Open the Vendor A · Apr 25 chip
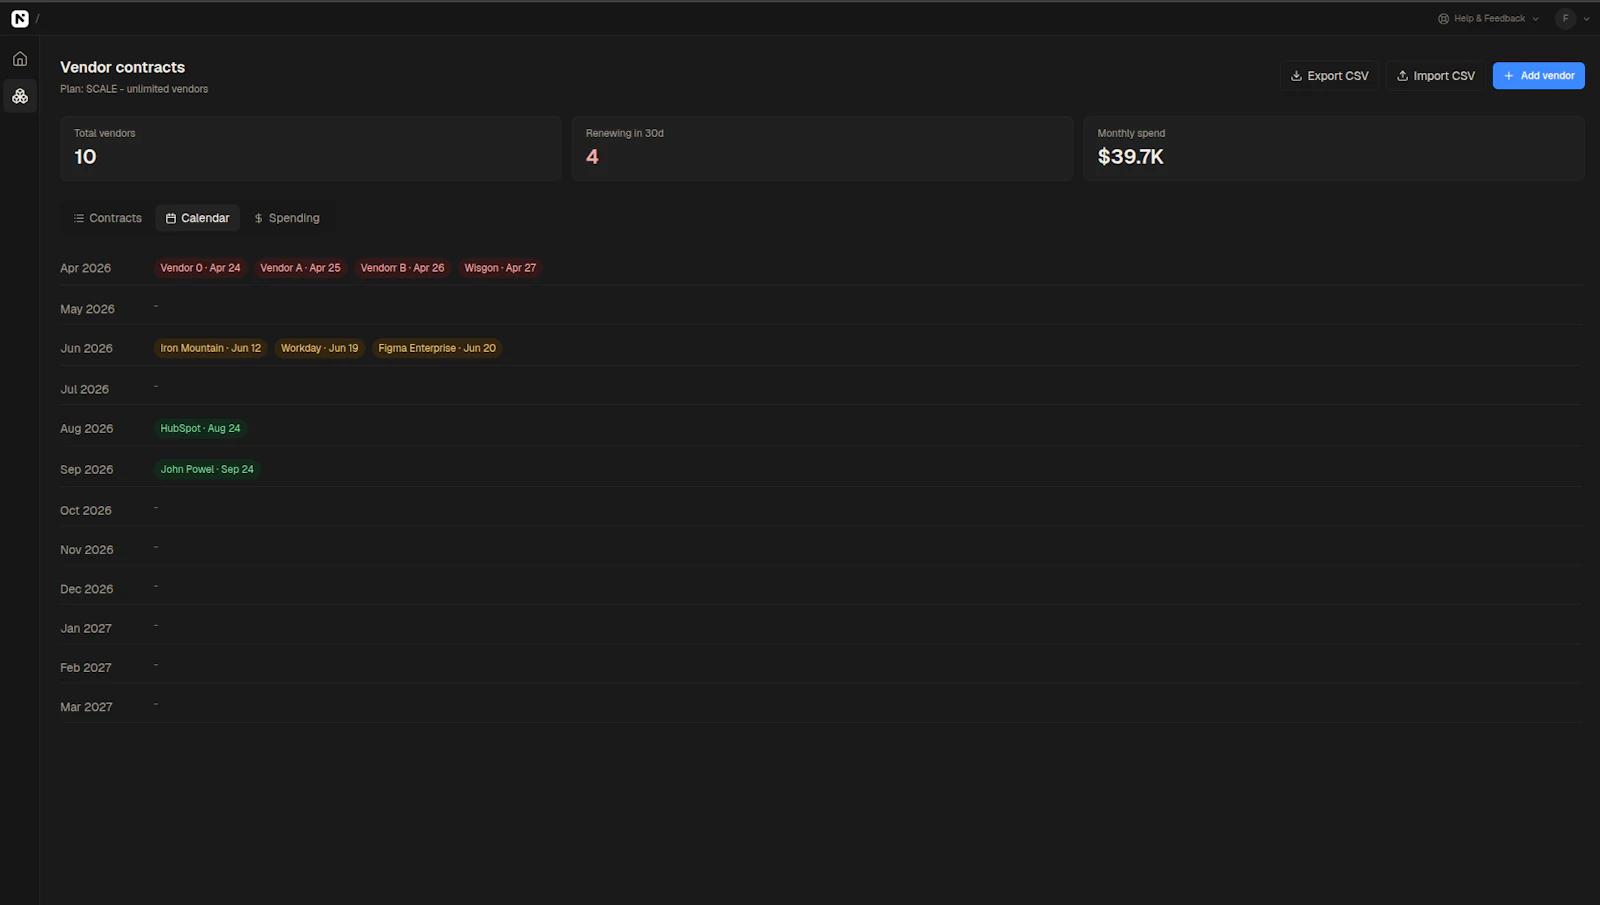 300,268
